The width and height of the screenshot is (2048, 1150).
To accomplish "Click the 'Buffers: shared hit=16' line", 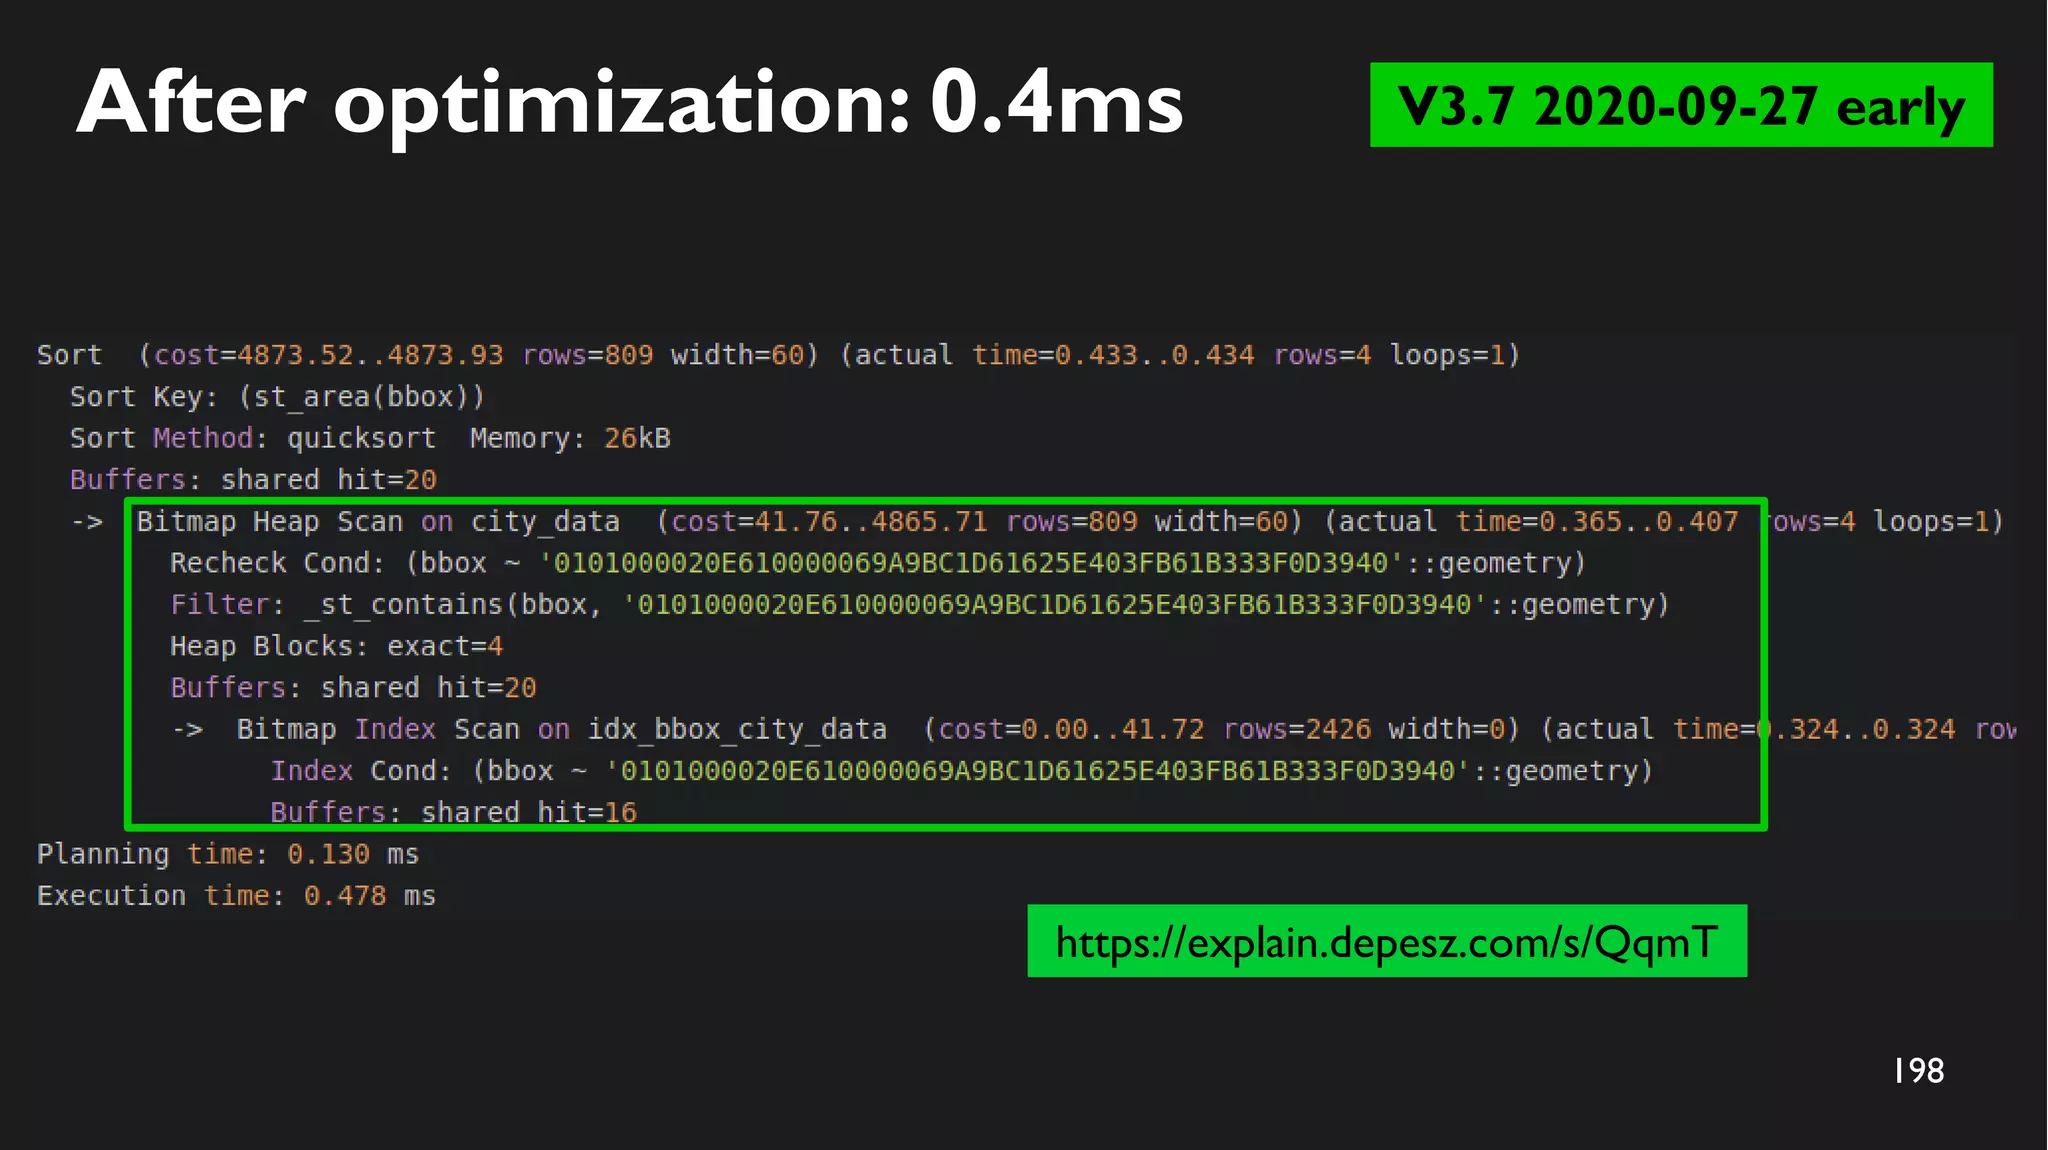I will click(453, 811).
